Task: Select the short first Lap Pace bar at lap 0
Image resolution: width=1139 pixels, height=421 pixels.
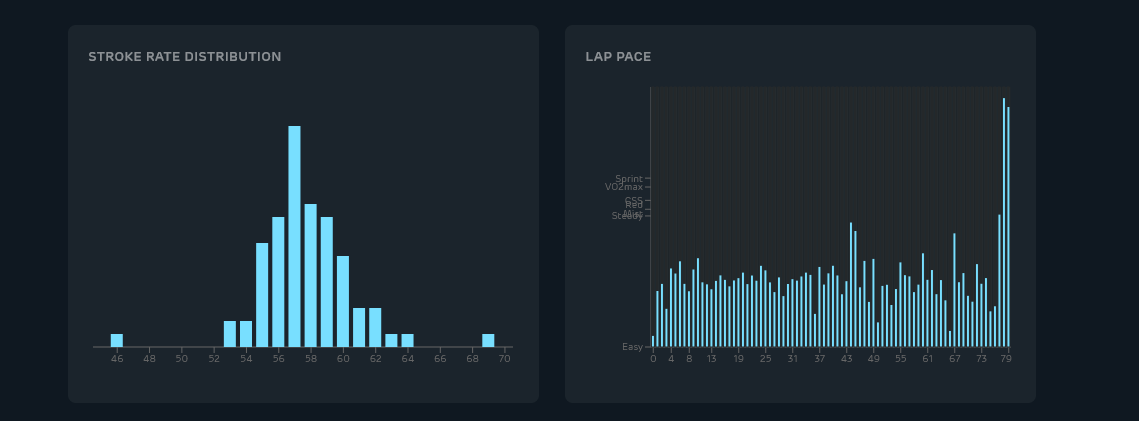Action: click(x=653, y=341)
